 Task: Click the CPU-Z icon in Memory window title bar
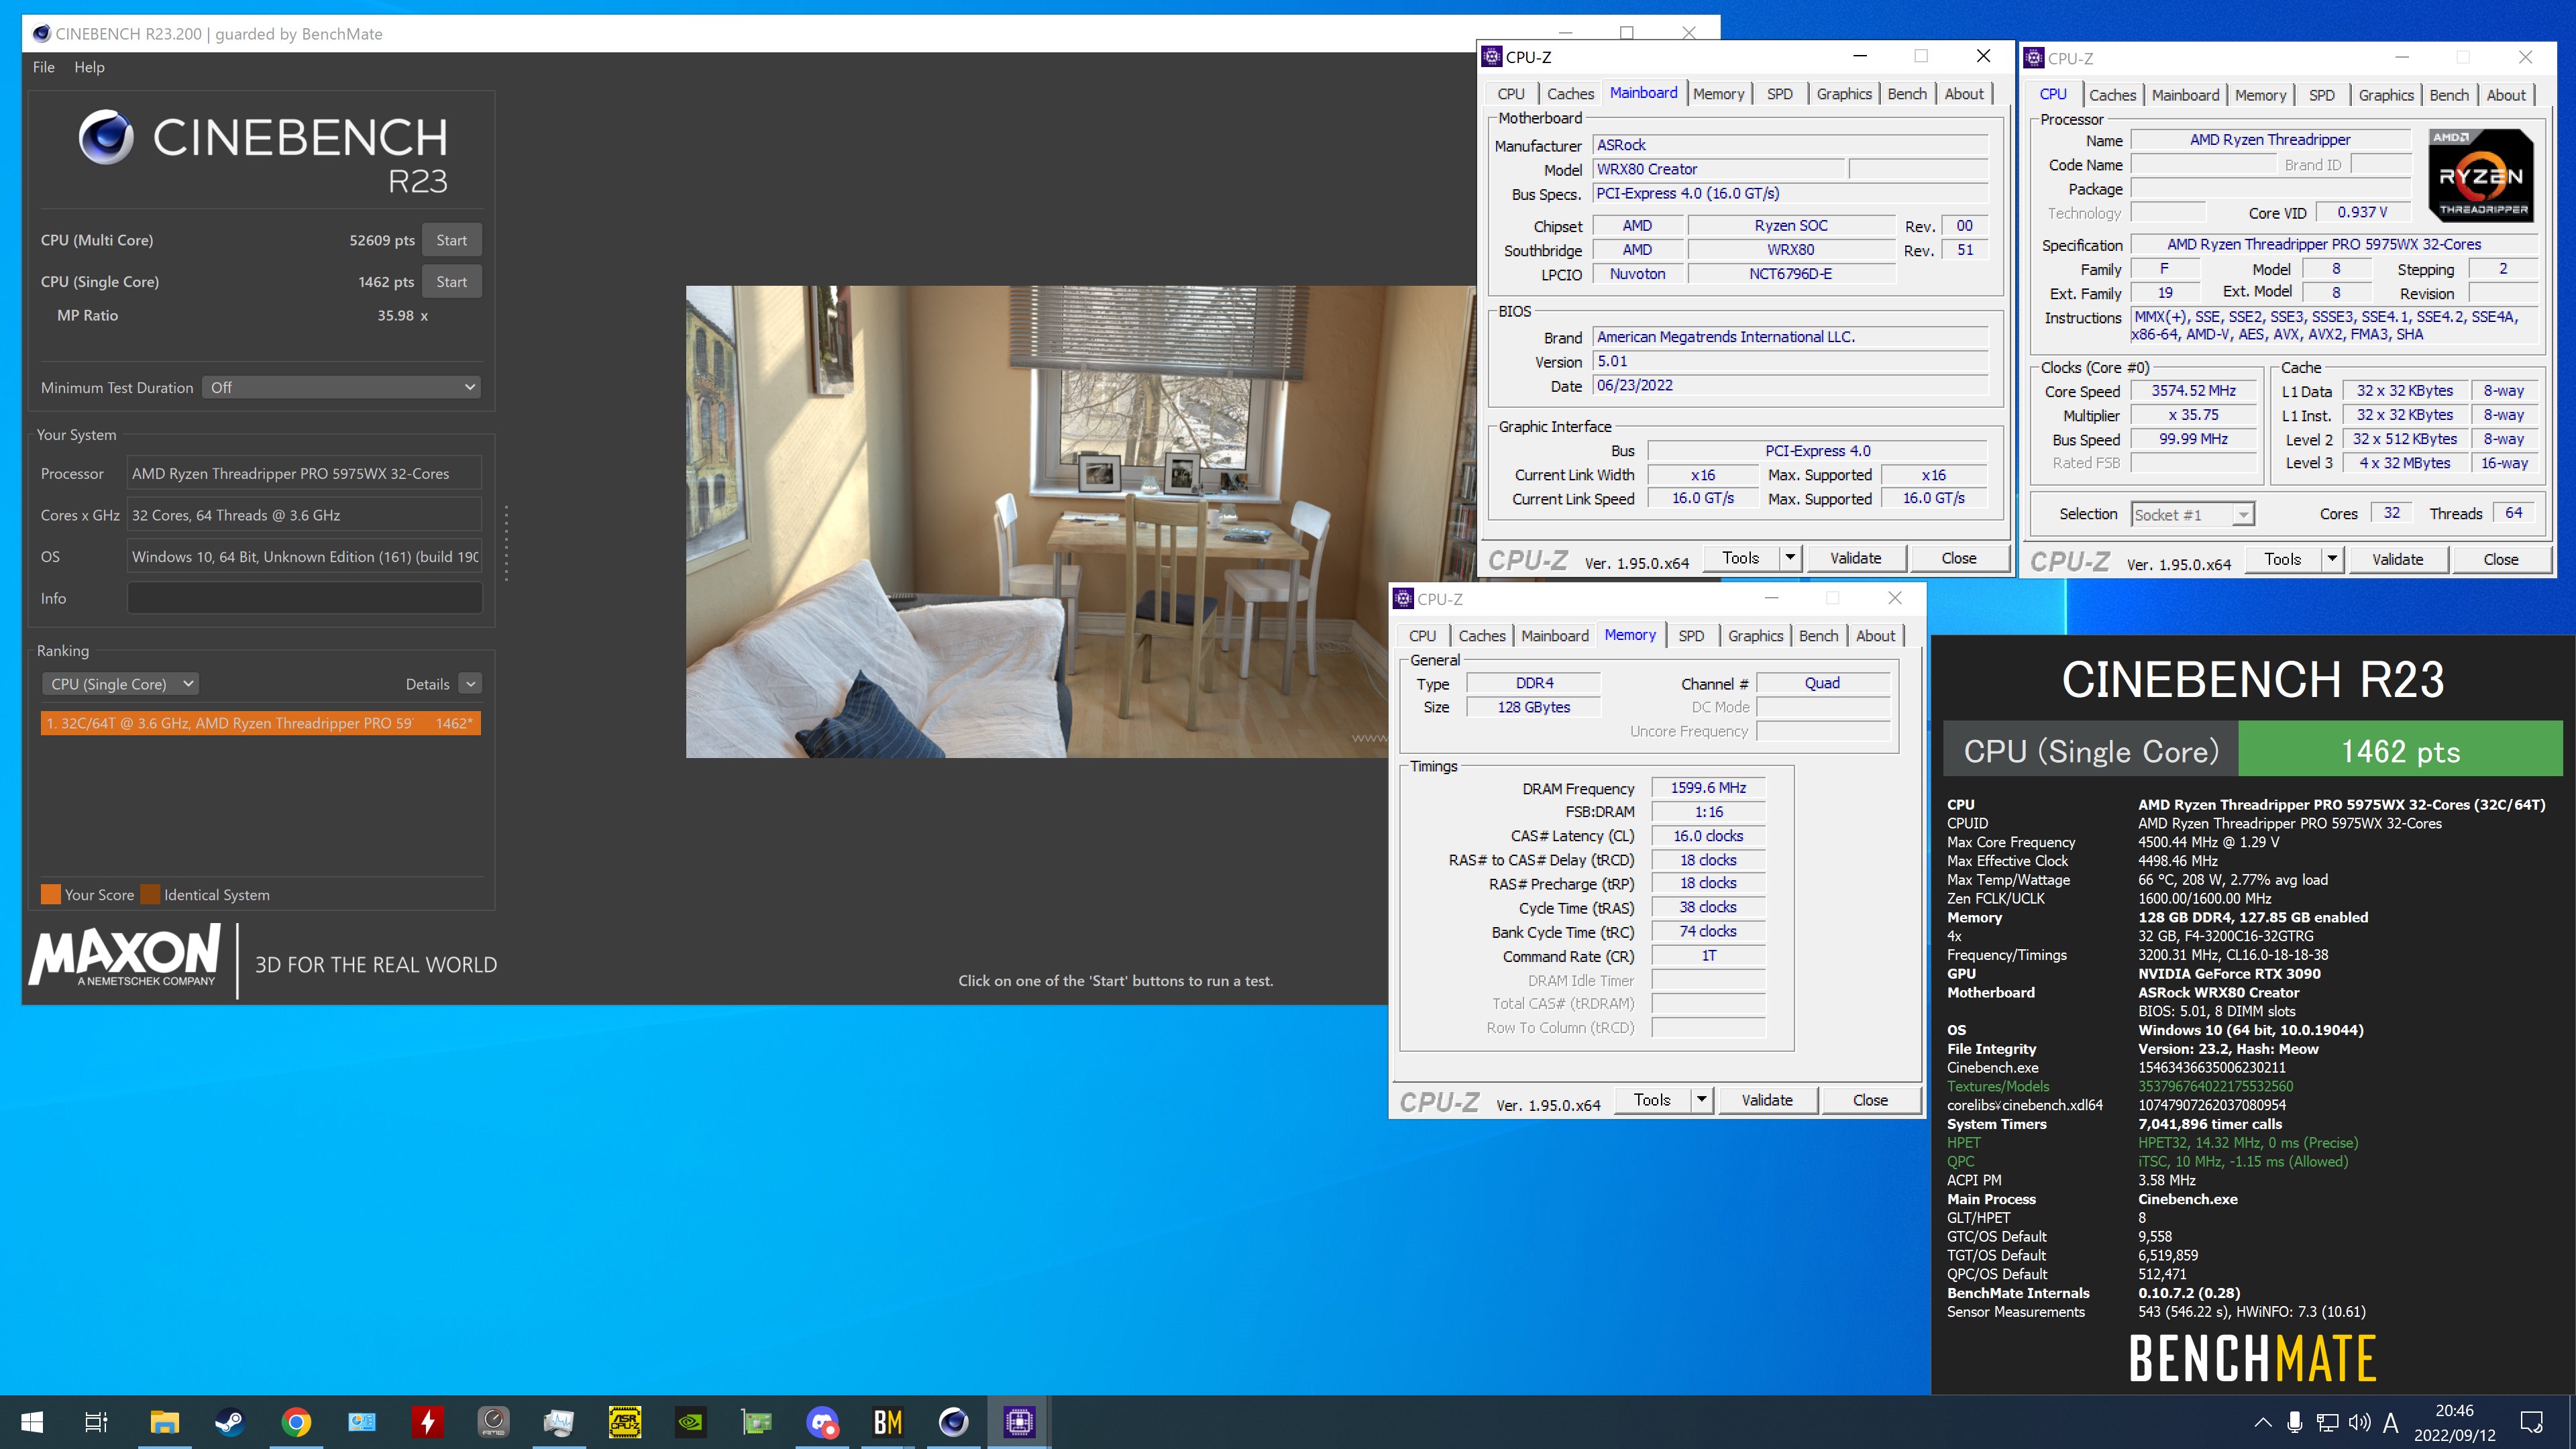1403,599
